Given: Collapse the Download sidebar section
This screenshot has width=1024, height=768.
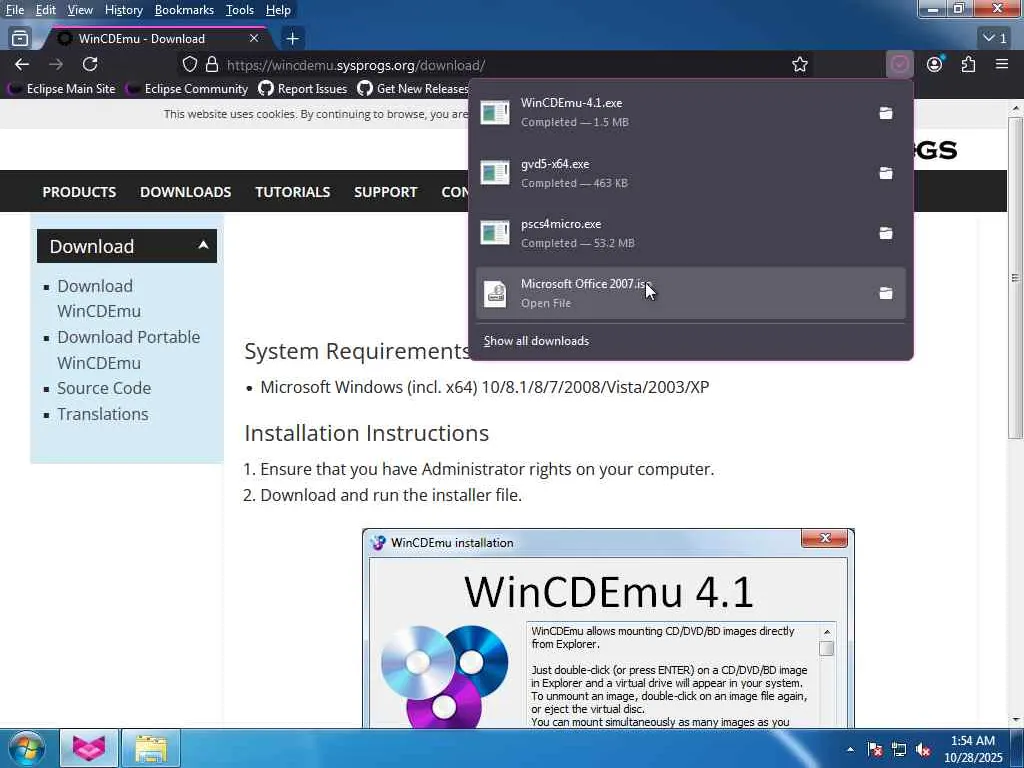Looking at the screenshot, I should pos(127,246).
